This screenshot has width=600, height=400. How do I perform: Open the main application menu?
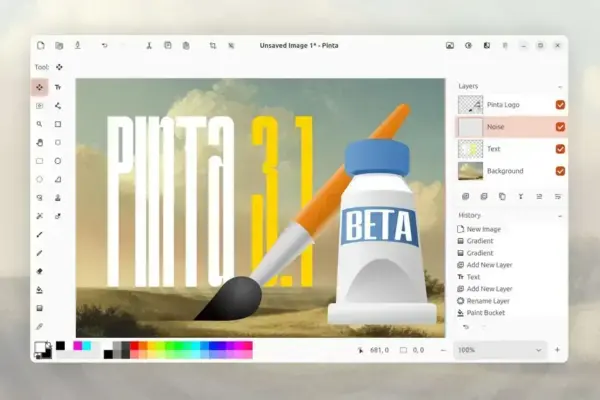click(505, 46)
